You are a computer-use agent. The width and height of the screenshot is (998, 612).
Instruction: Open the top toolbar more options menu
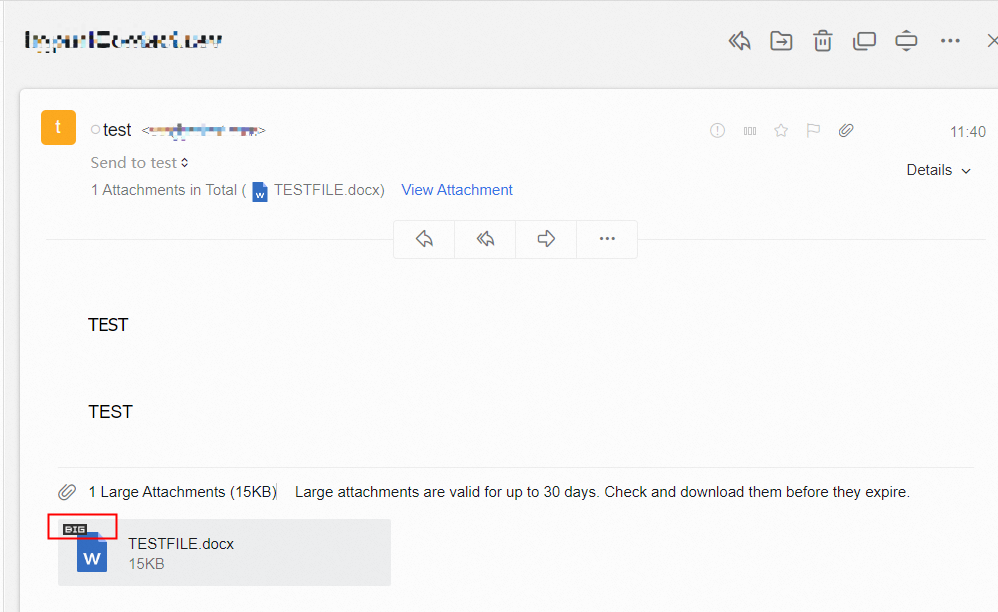coord(950,41)
